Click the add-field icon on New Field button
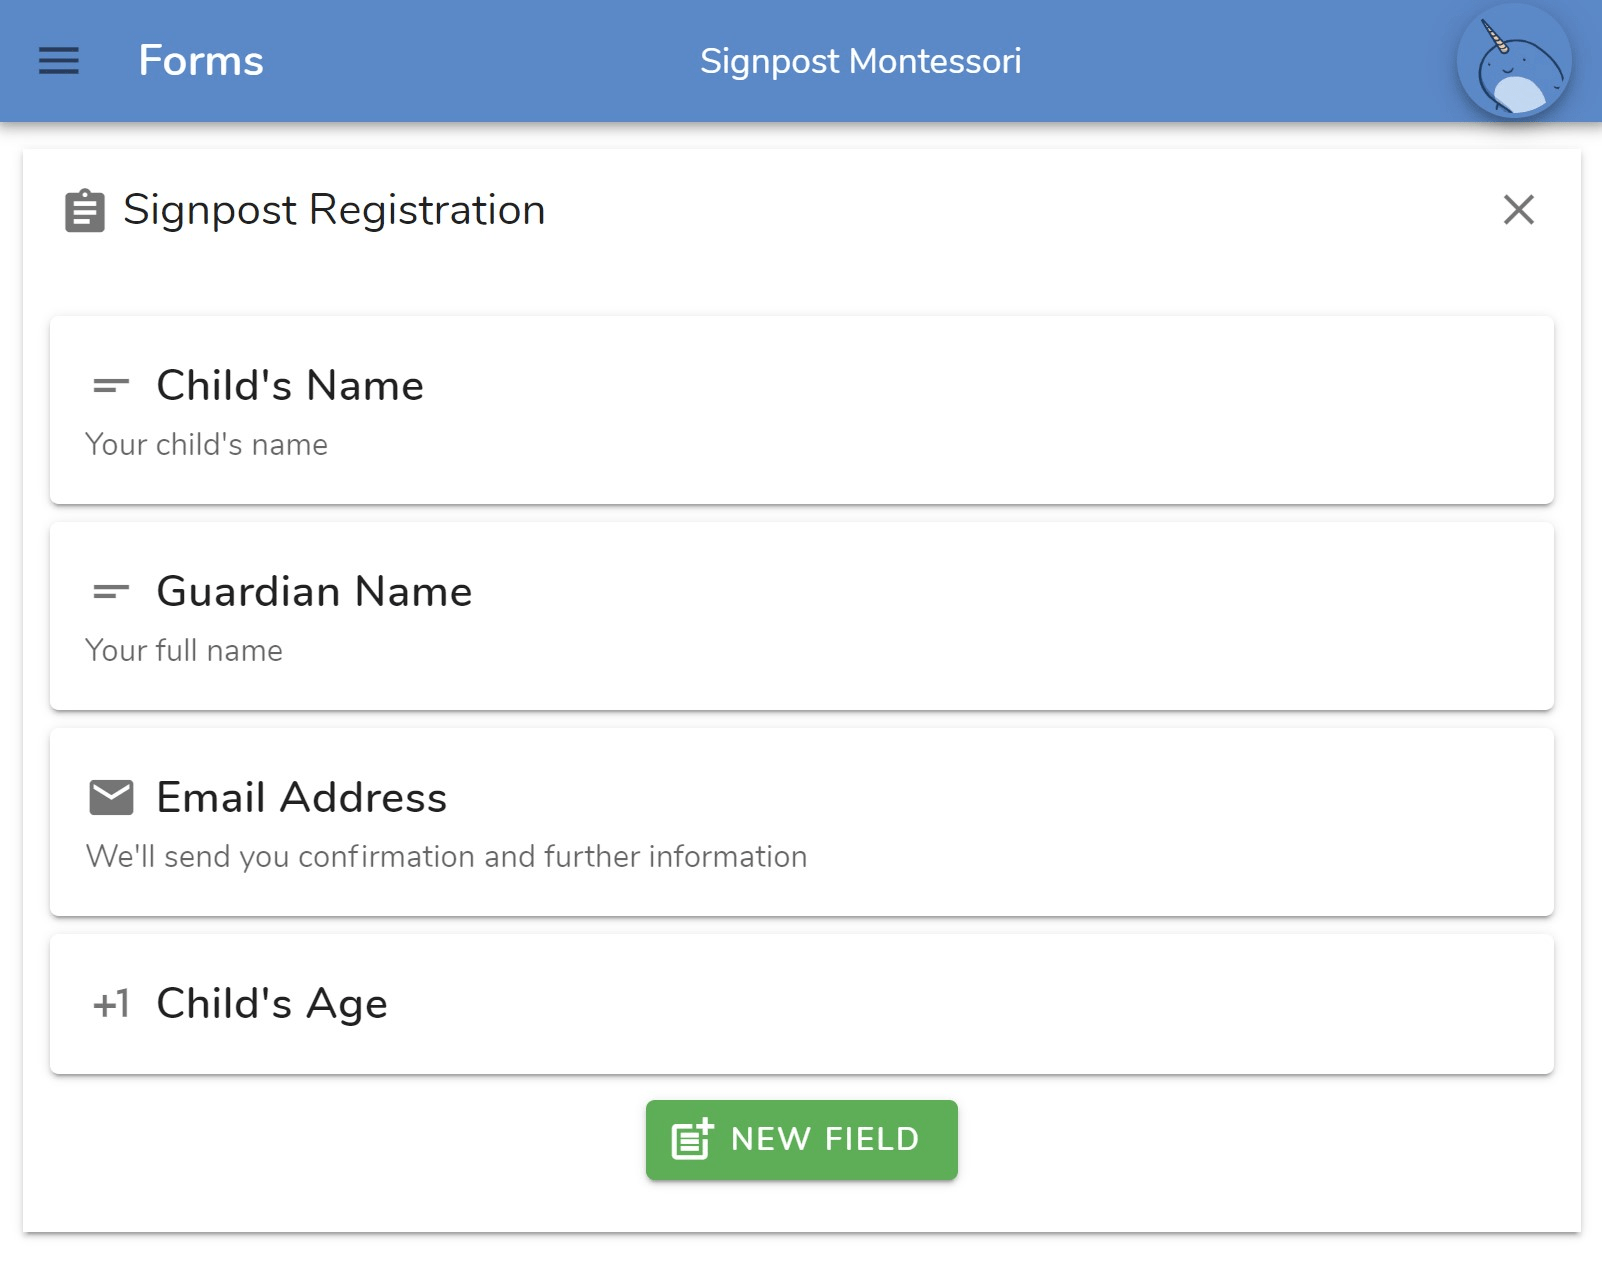 (692, 1139)
